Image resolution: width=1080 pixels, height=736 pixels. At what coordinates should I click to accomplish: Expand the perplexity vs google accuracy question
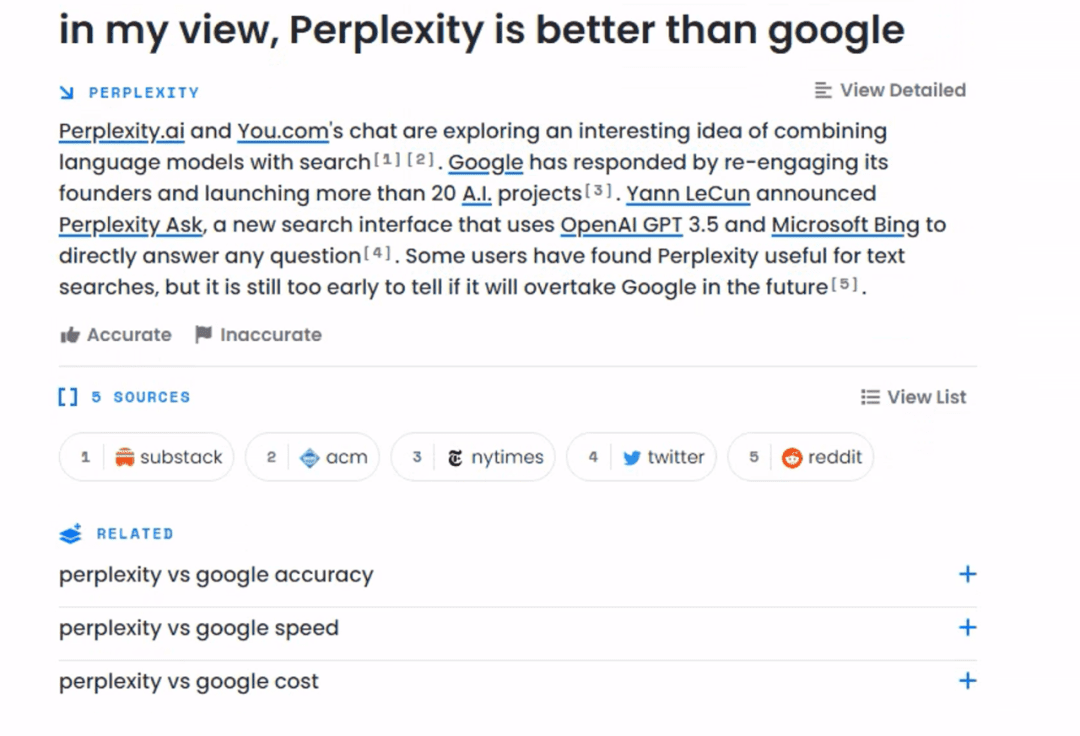pos(967,574)
